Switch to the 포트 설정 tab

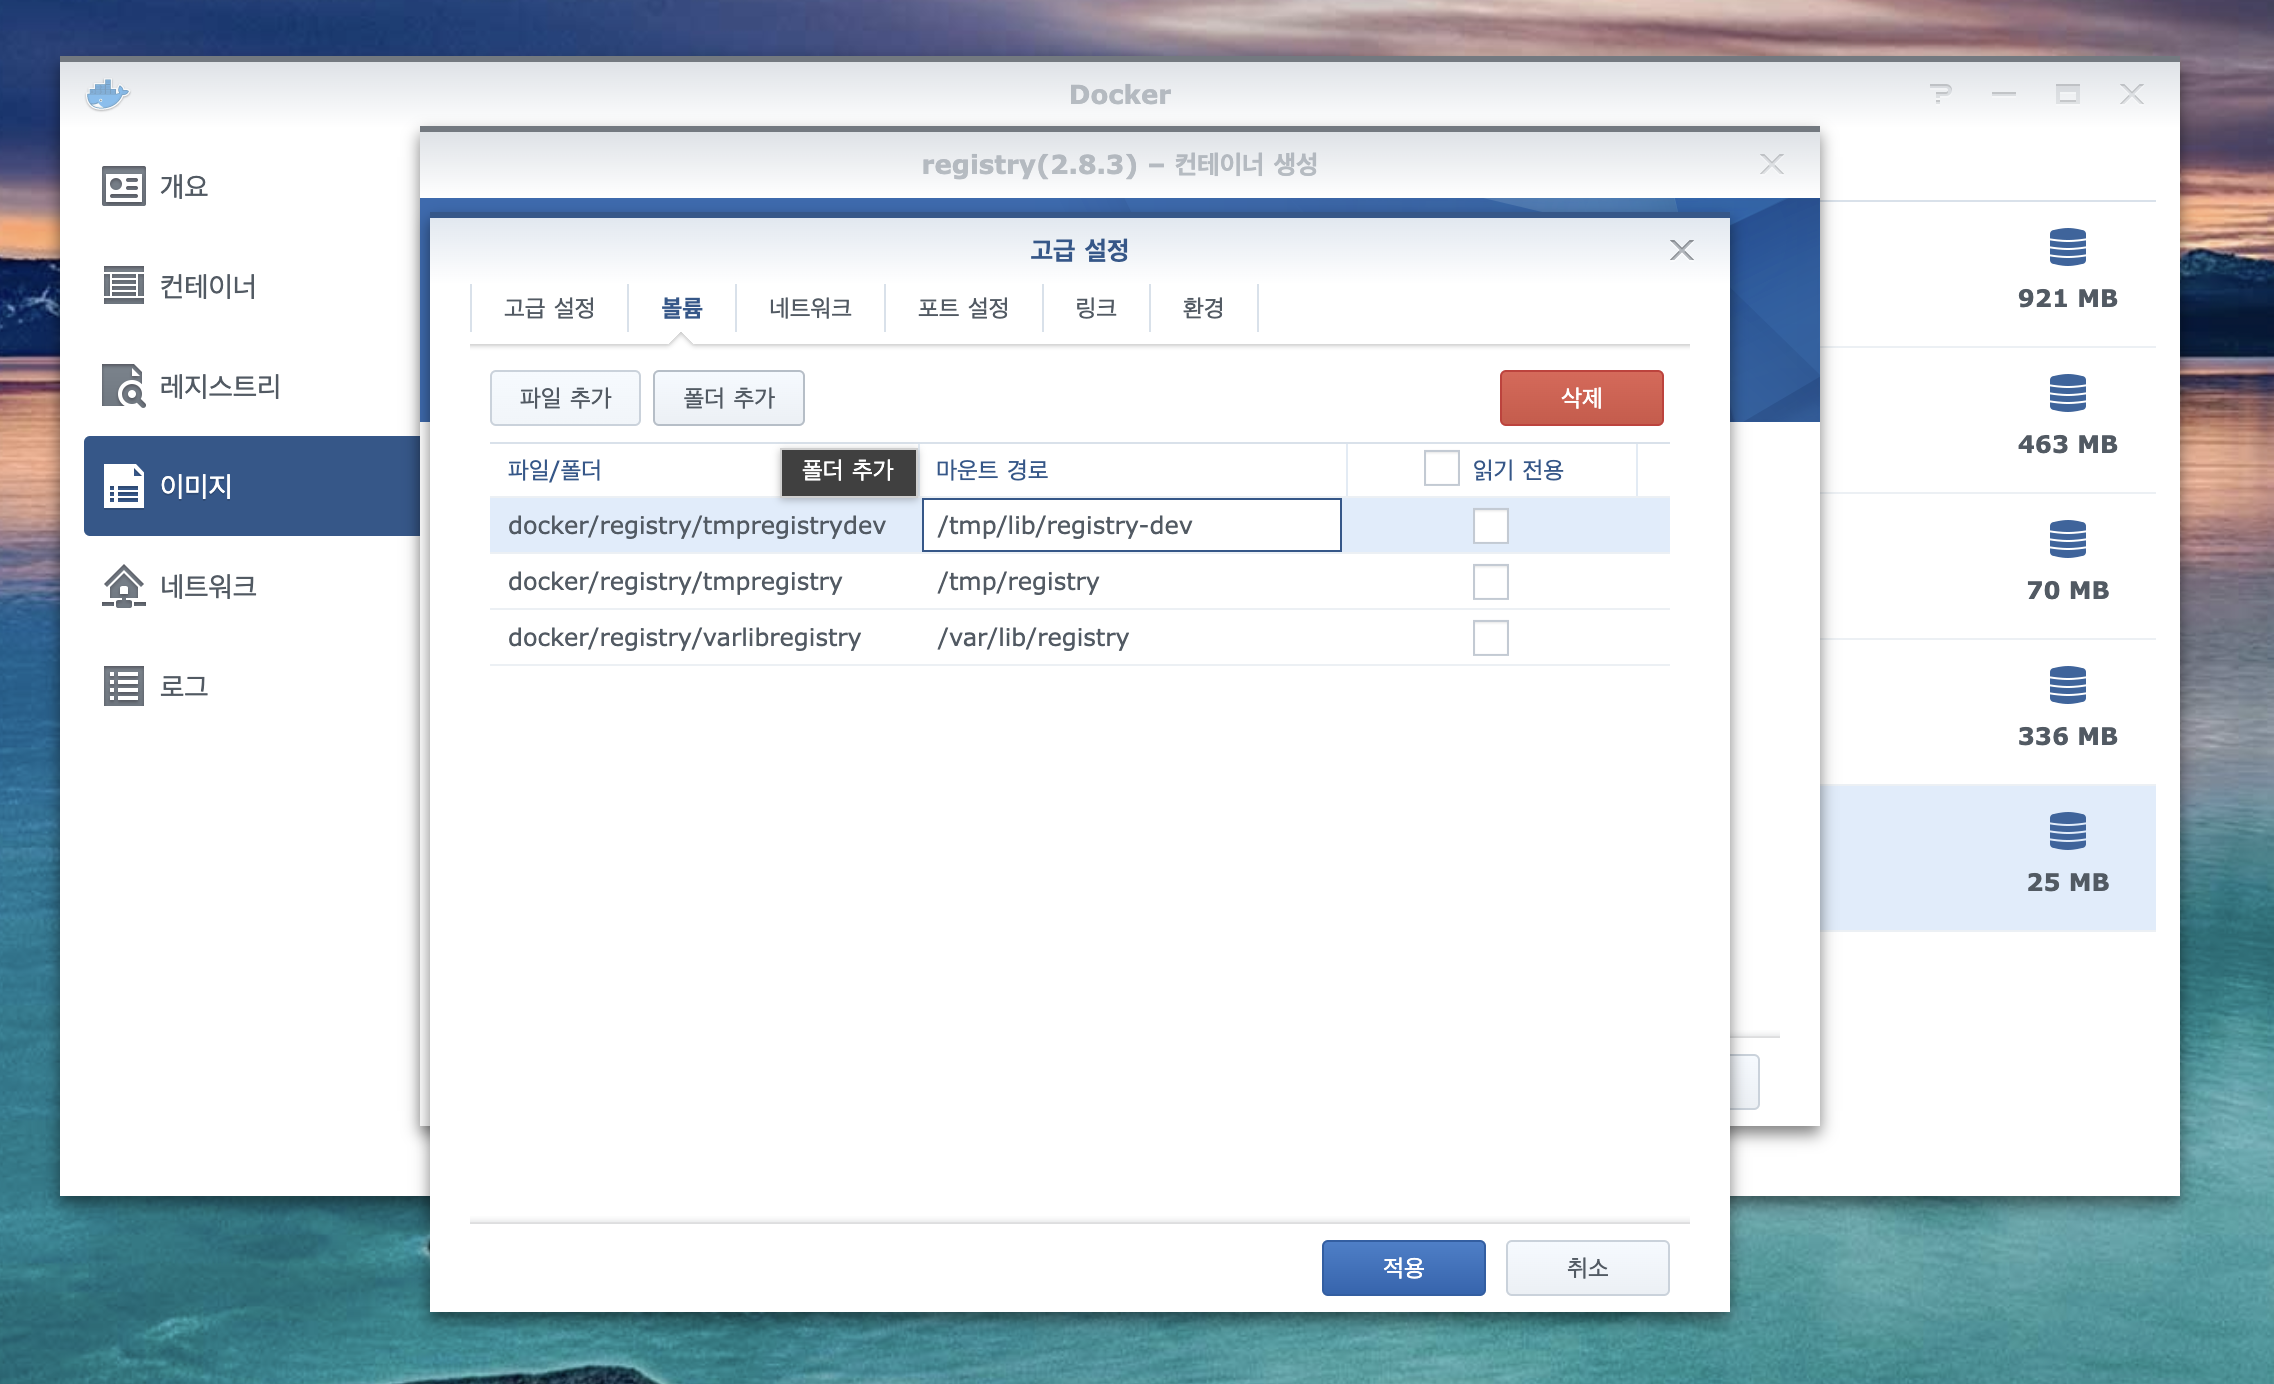point(963,308)
